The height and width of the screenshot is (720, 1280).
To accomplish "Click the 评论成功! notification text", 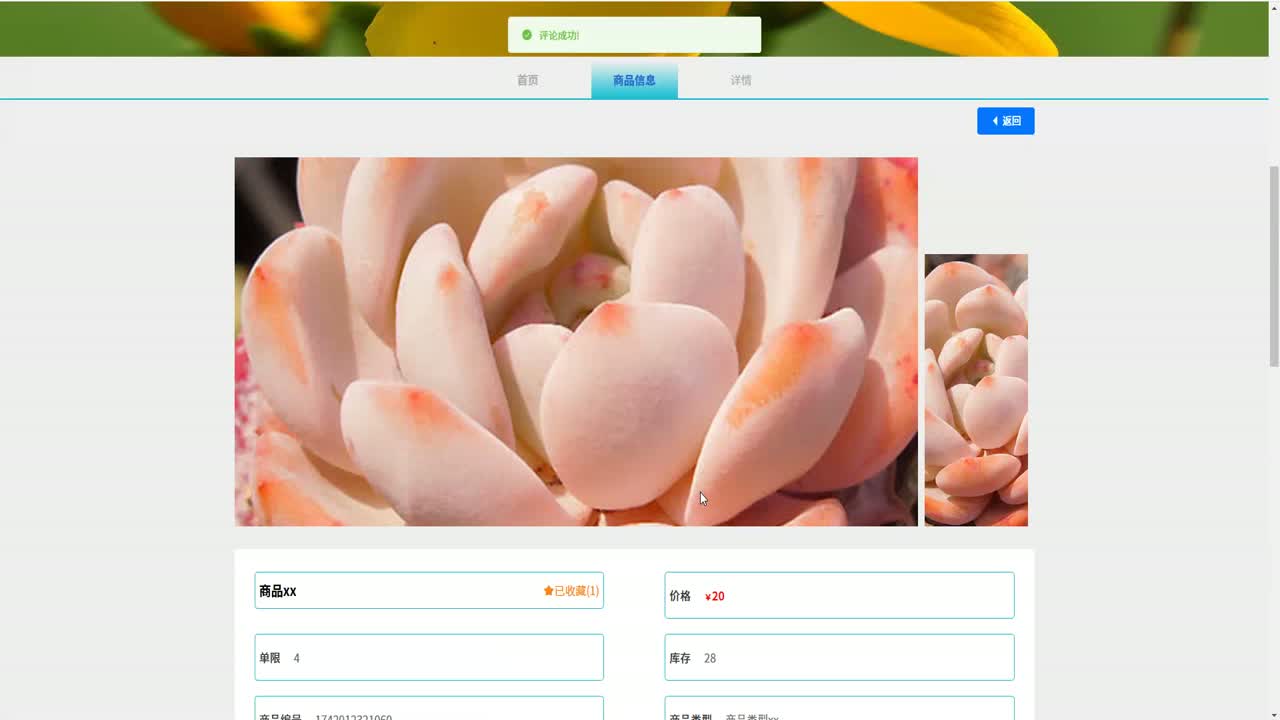I will click(559, 35).
